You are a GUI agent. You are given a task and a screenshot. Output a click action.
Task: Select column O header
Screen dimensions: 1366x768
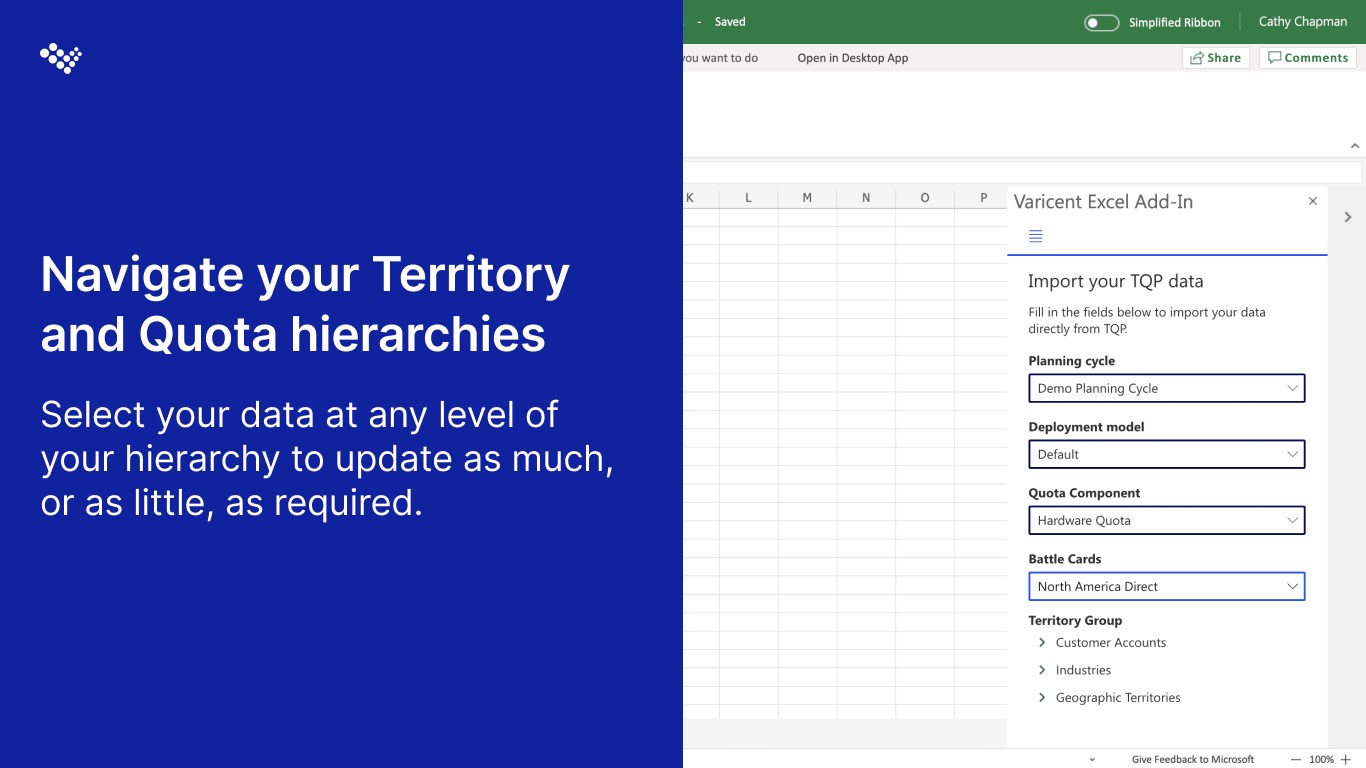pos(925,198)
